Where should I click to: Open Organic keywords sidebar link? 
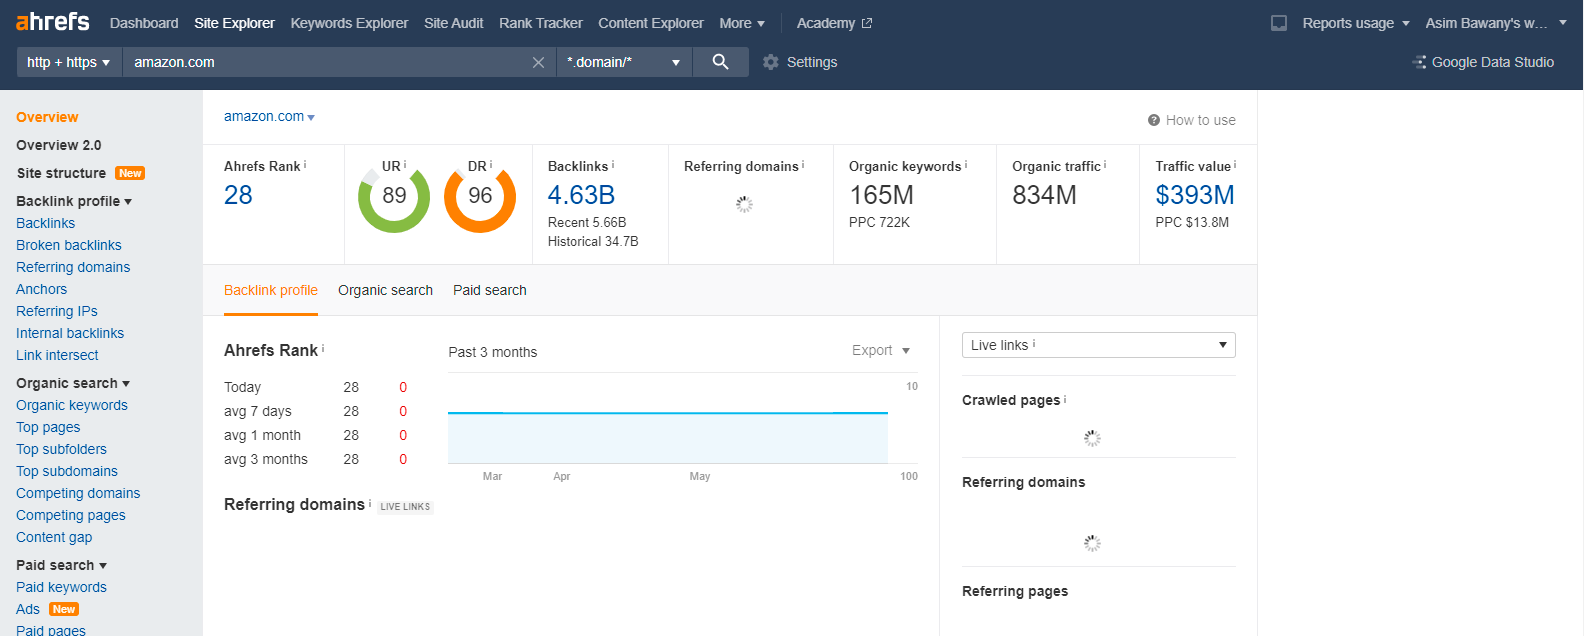(x=72, y=405)
